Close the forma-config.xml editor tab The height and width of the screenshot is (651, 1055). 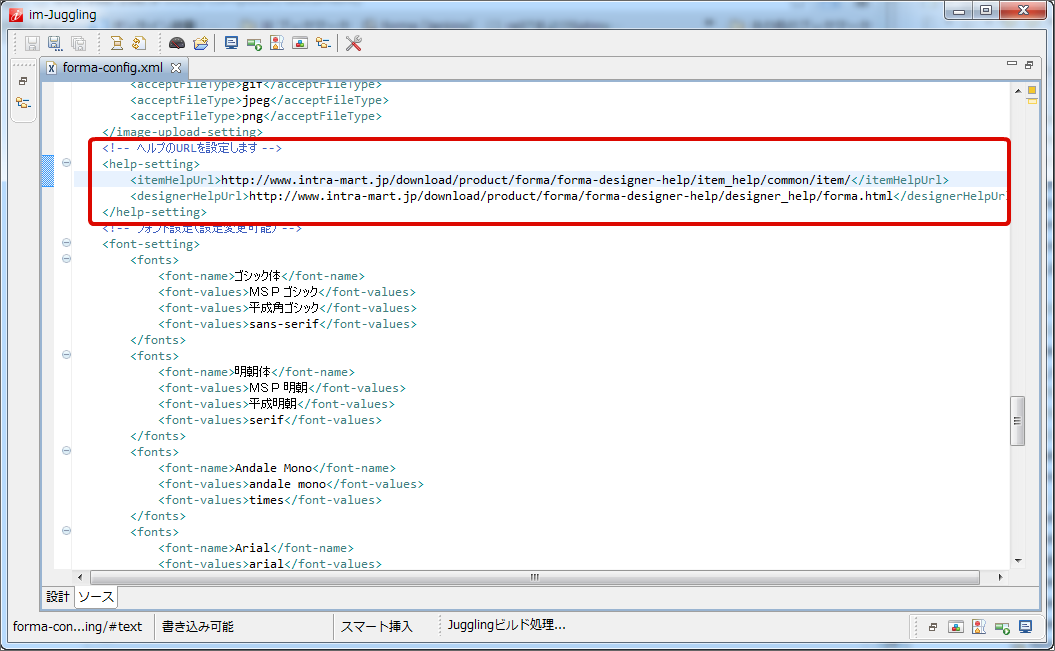click(x=176, y=68)
